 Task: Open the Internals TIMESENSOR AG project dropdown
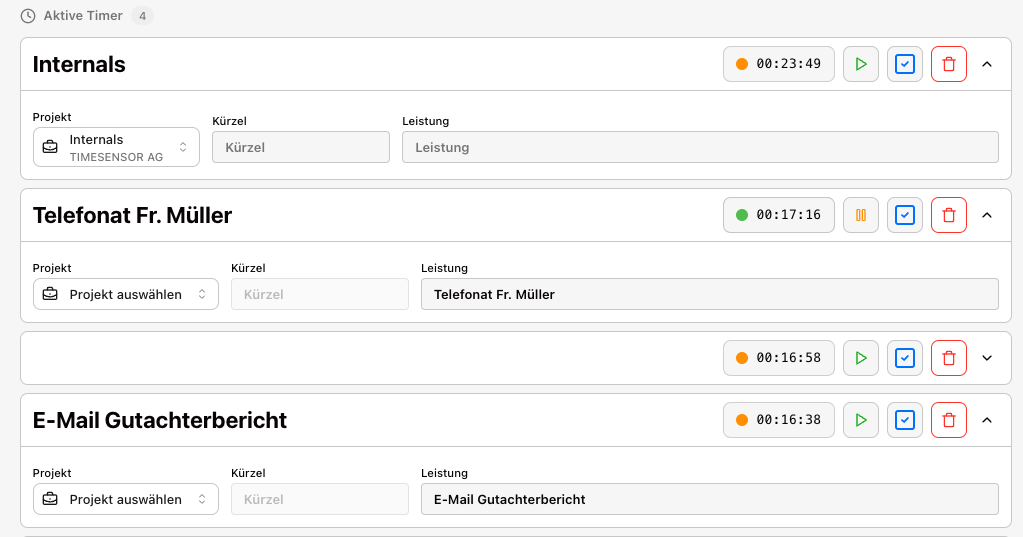point(116,147)
